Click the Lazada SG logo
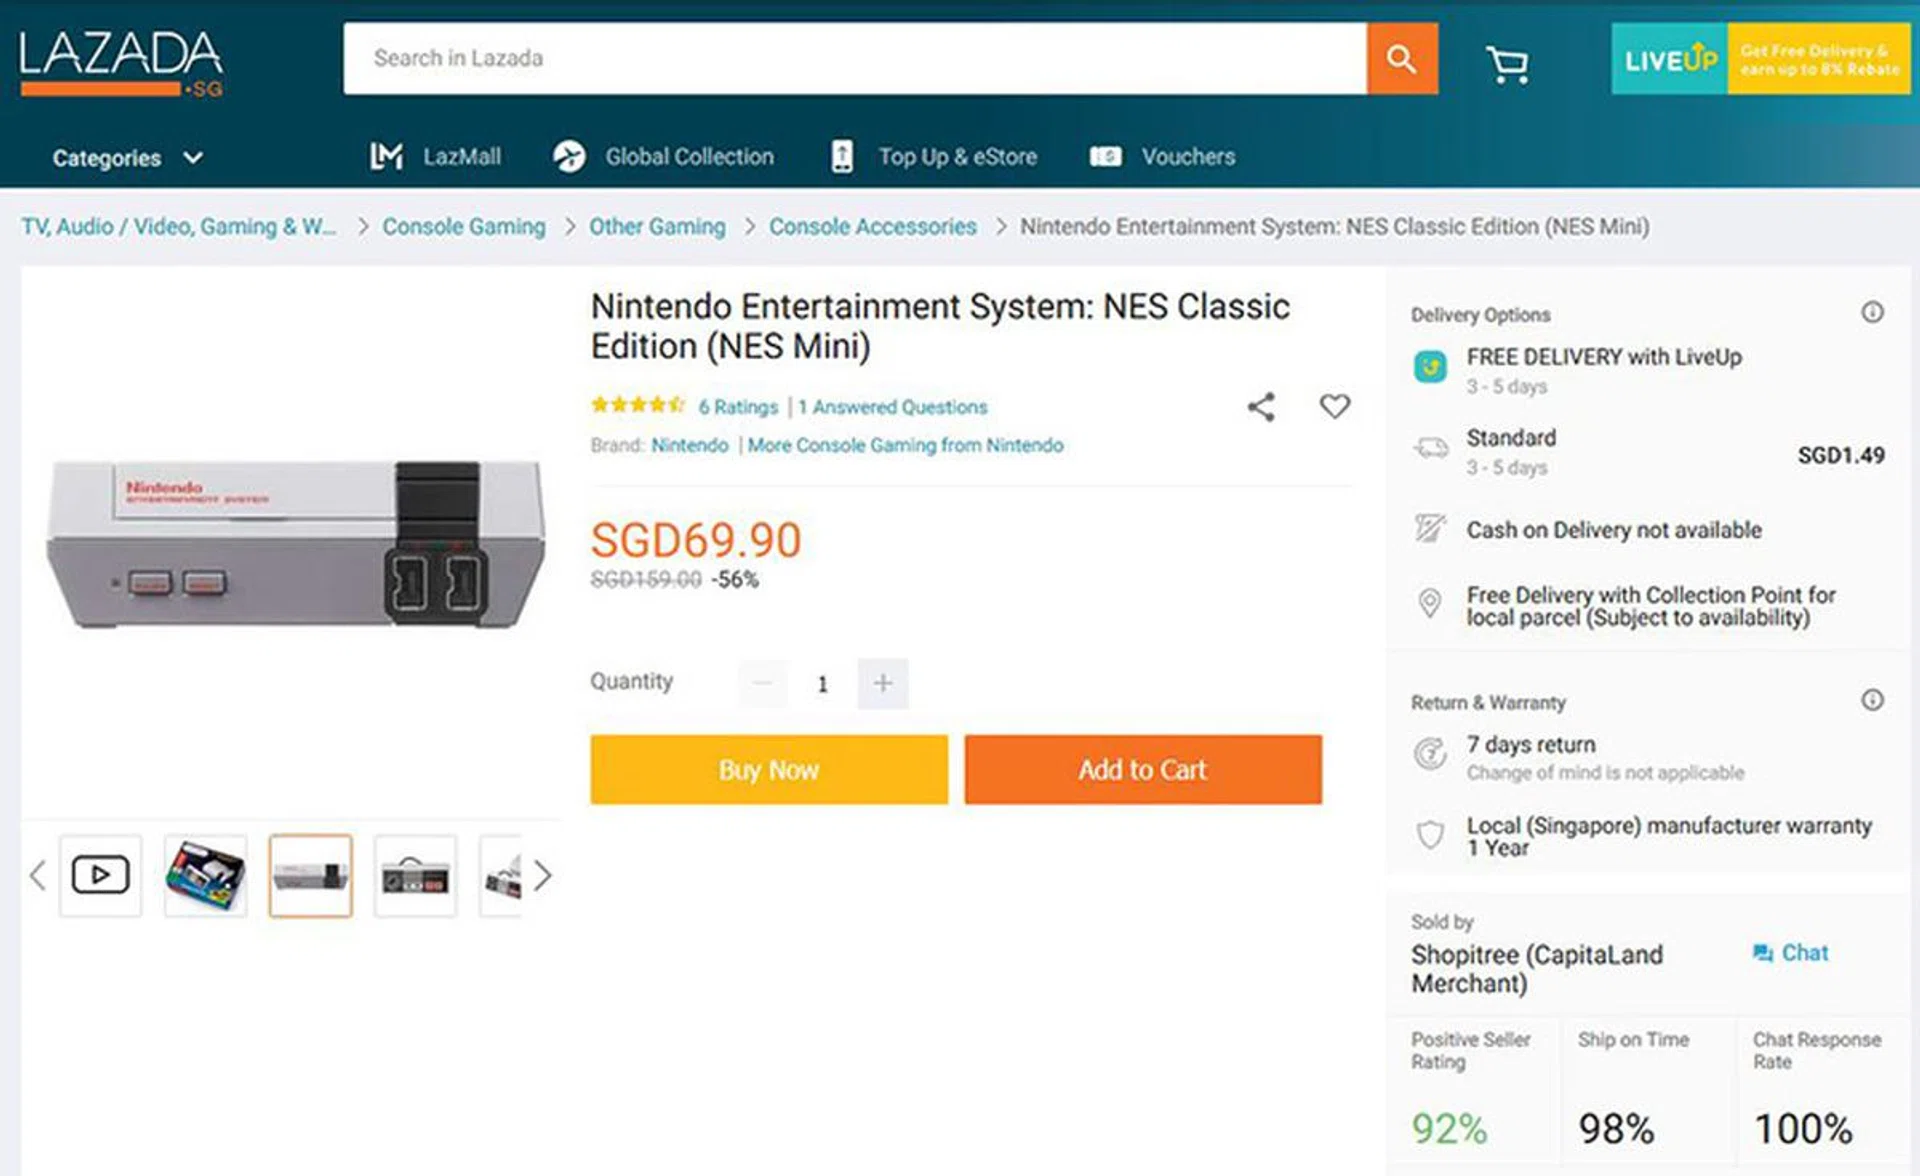1920x1176 pixels. (x=121, y=62)
